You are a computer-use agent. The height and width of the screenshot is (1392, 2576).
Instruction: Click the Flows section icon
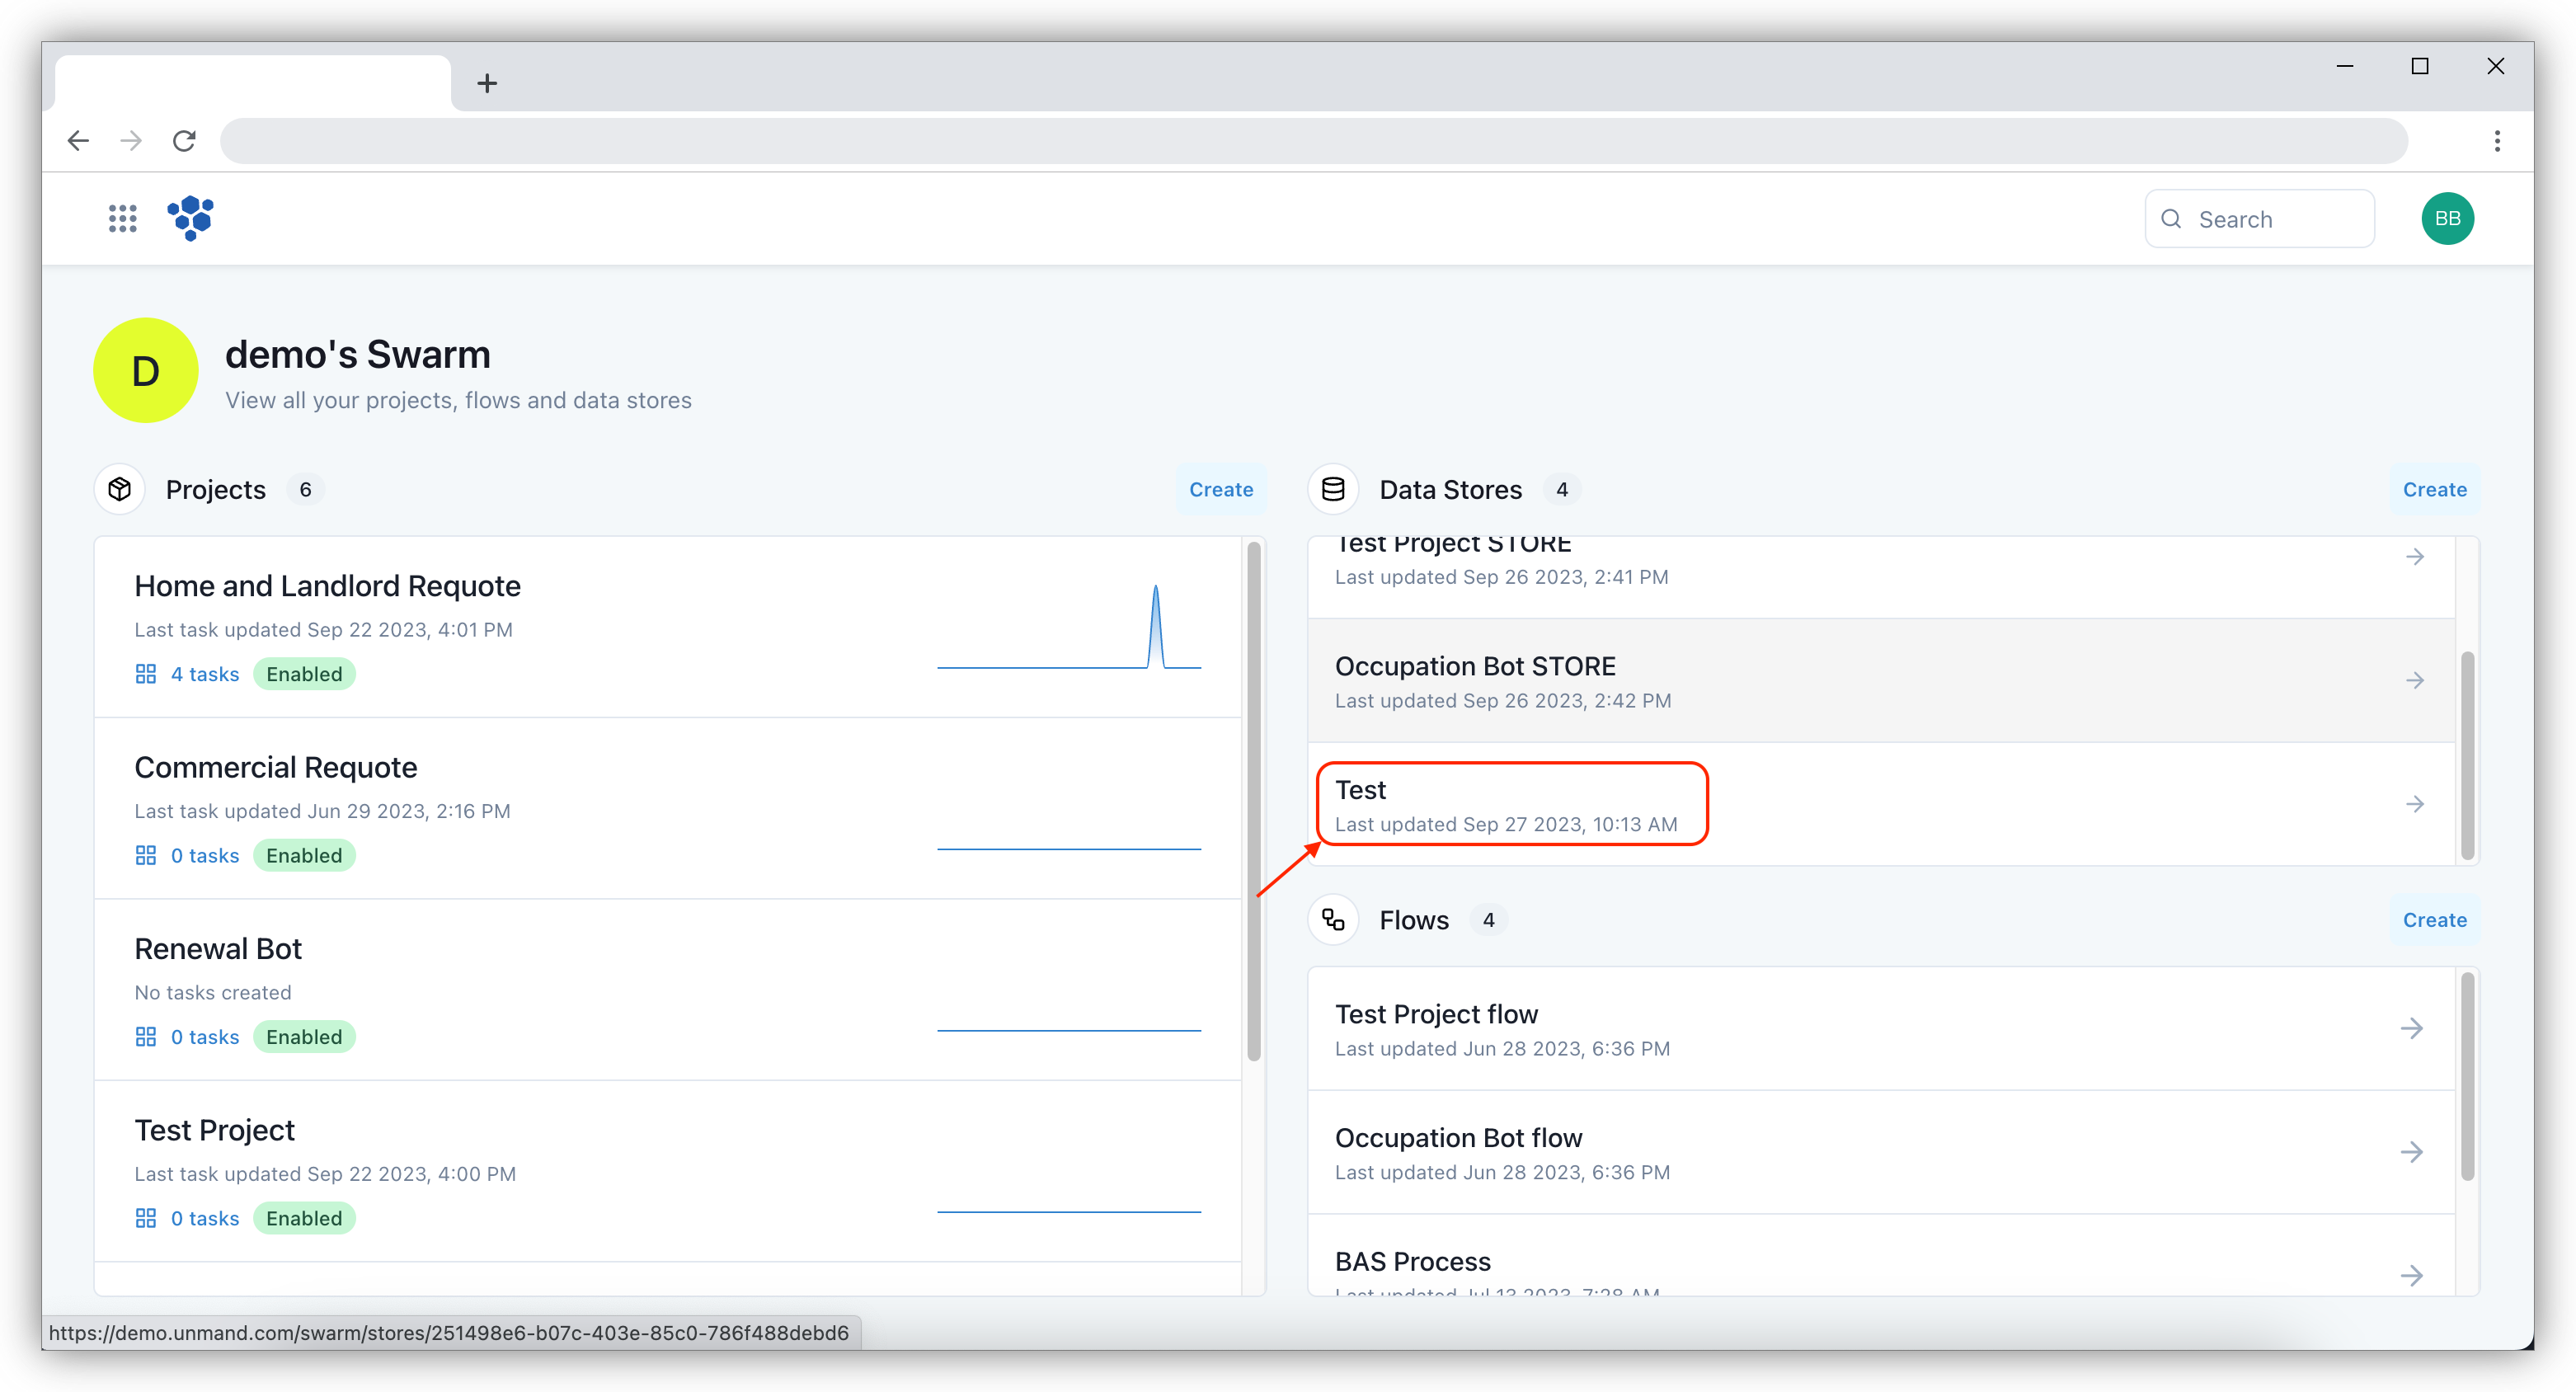[x=1335, y=920]
